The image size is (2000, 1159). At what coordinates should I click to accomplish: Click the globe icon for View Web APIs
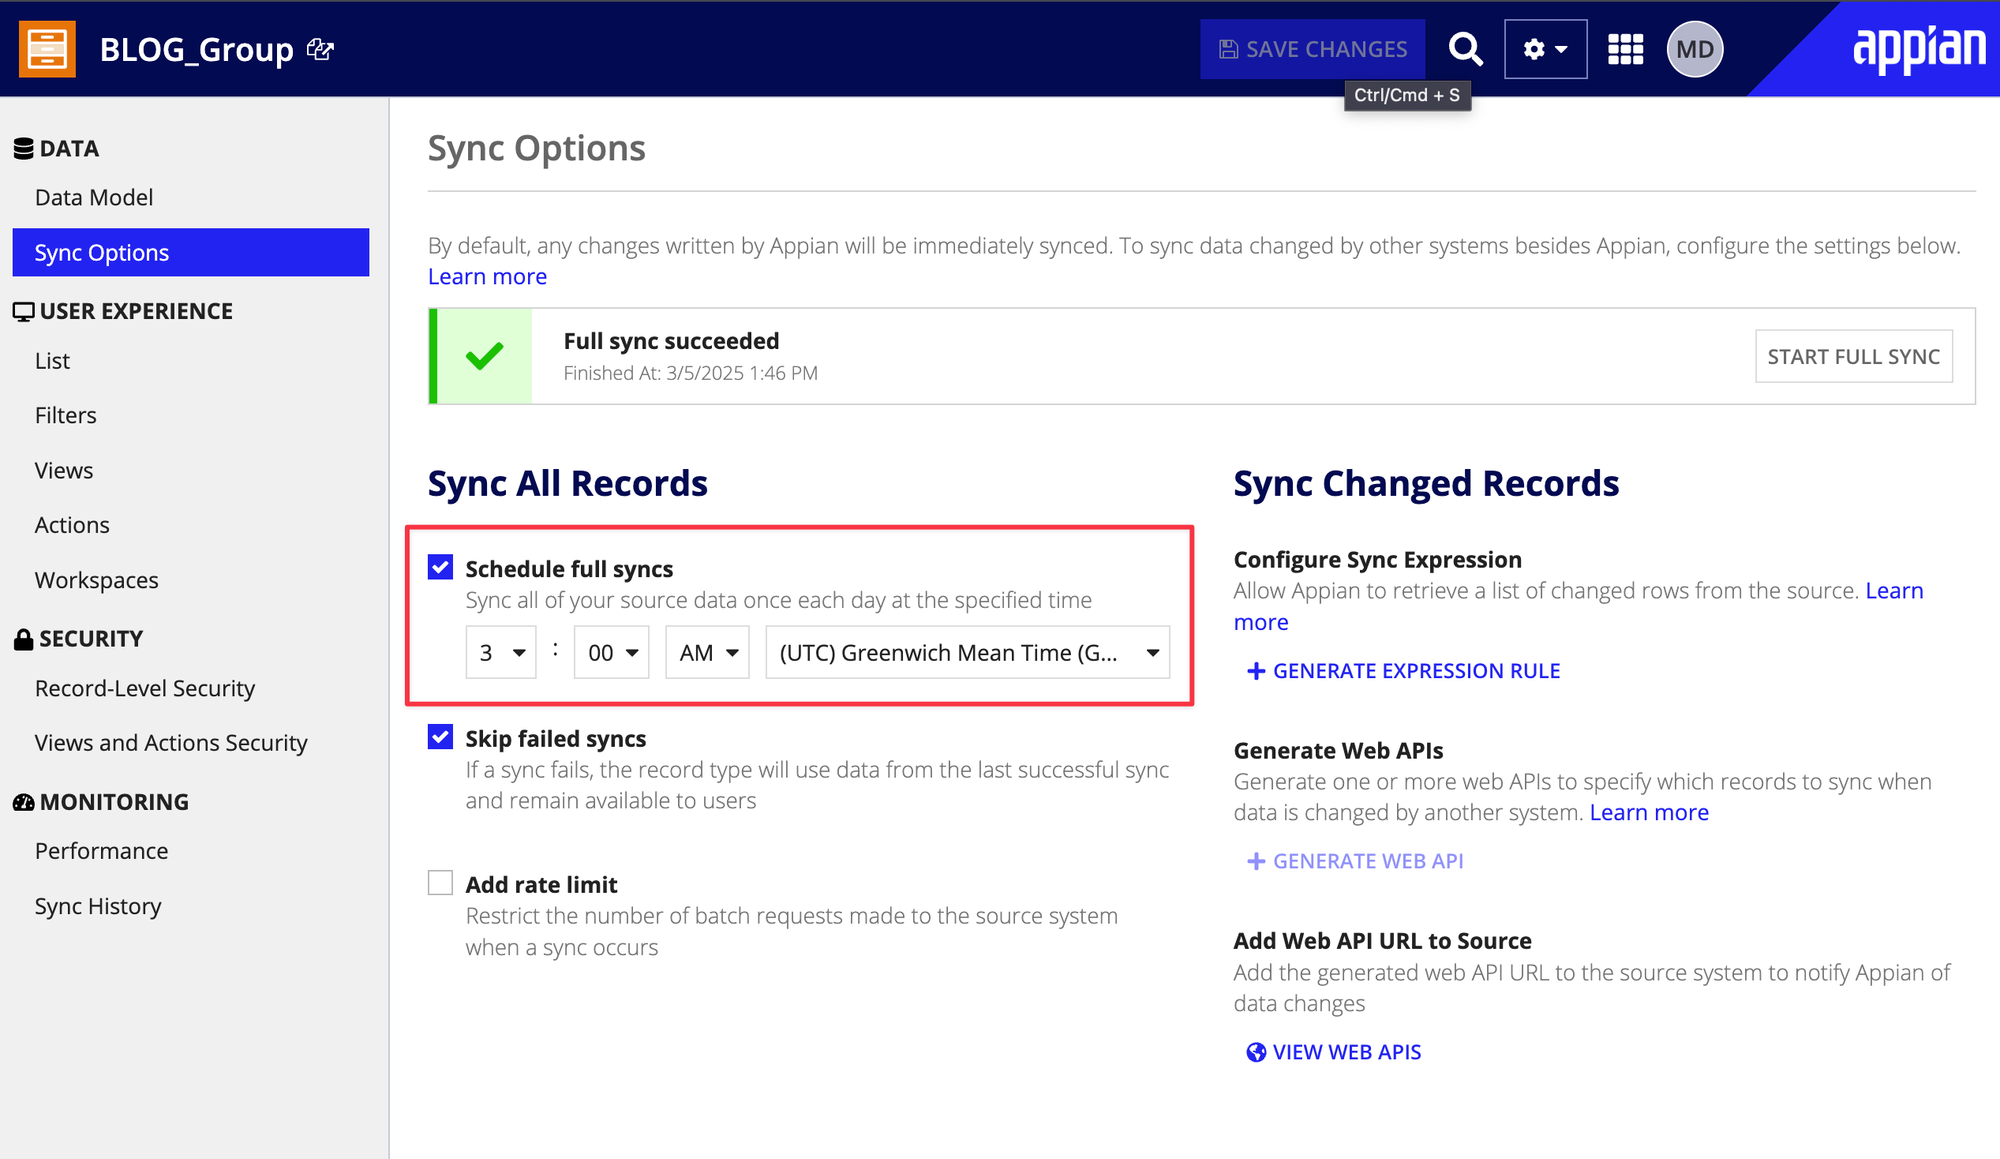[1256, 1052]
